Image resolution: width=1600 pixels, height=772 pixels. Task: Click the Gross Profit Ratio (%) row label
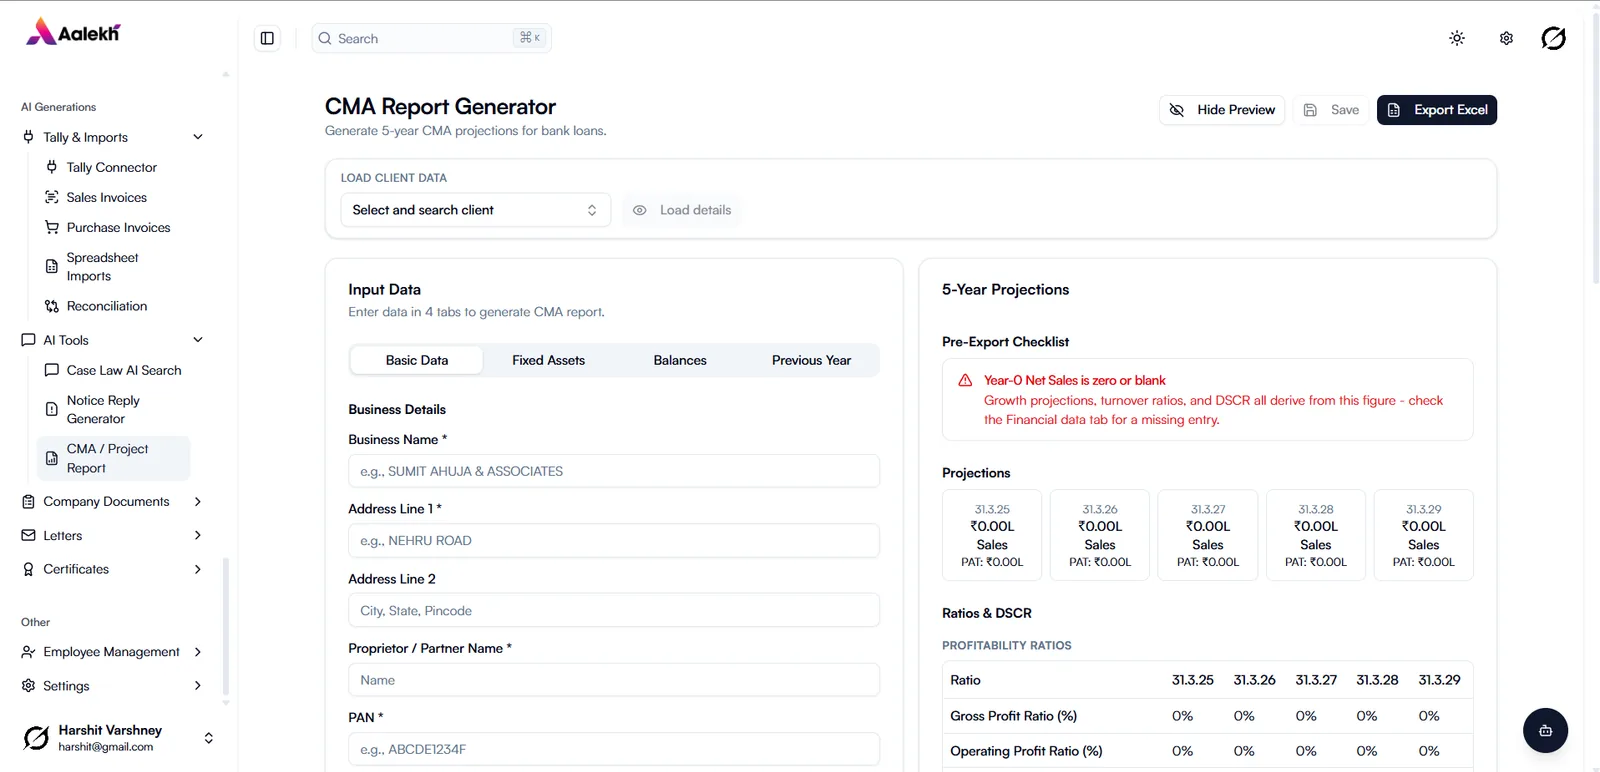(x=1013, y=716)
